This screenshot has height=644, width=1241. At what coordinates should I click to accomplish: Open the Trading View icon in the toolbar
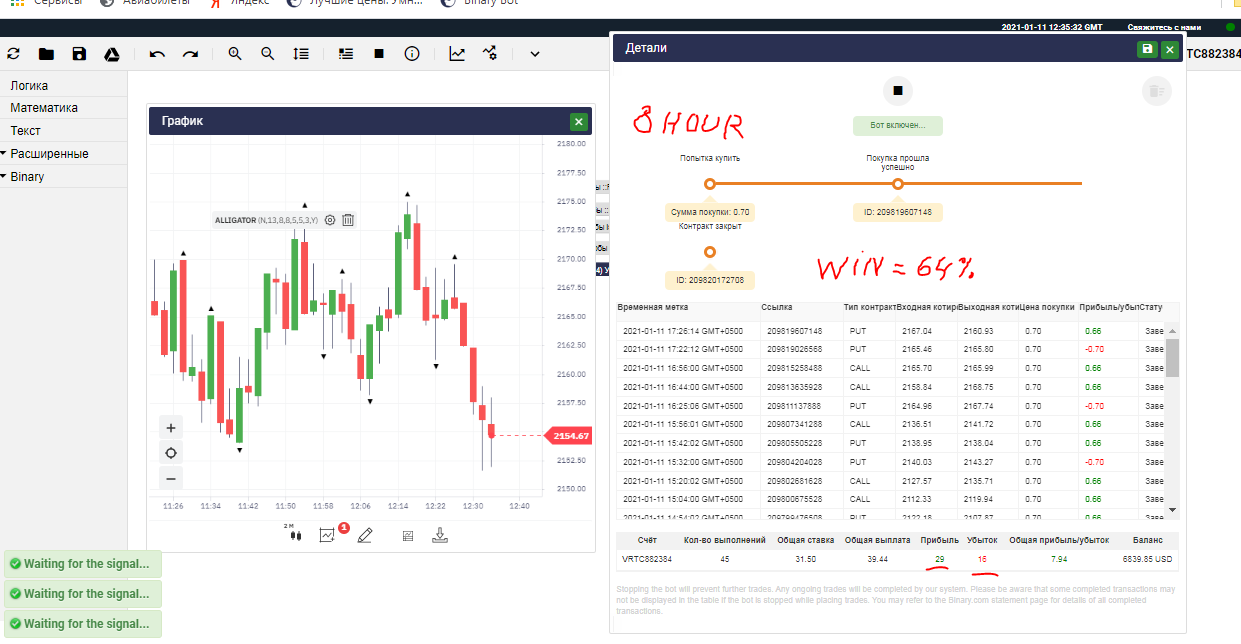pyautogui.click(x=490, y=54)
